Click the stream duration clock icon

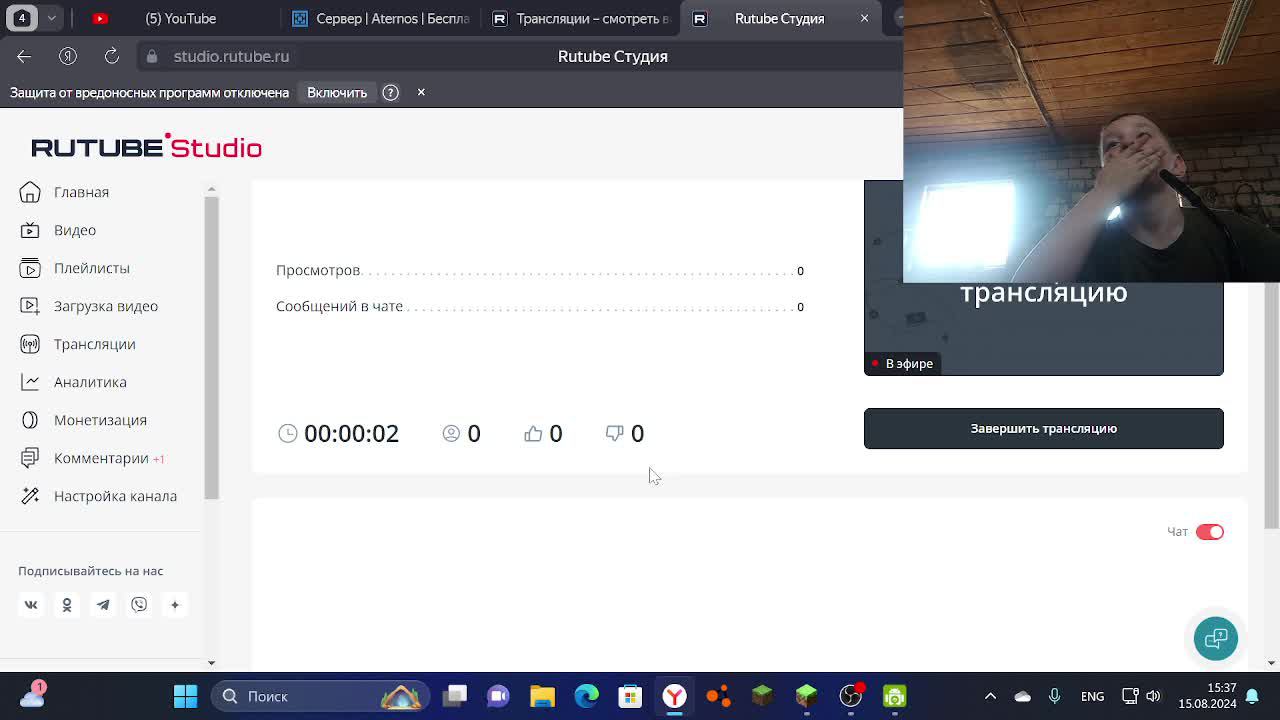pos(288,433)
